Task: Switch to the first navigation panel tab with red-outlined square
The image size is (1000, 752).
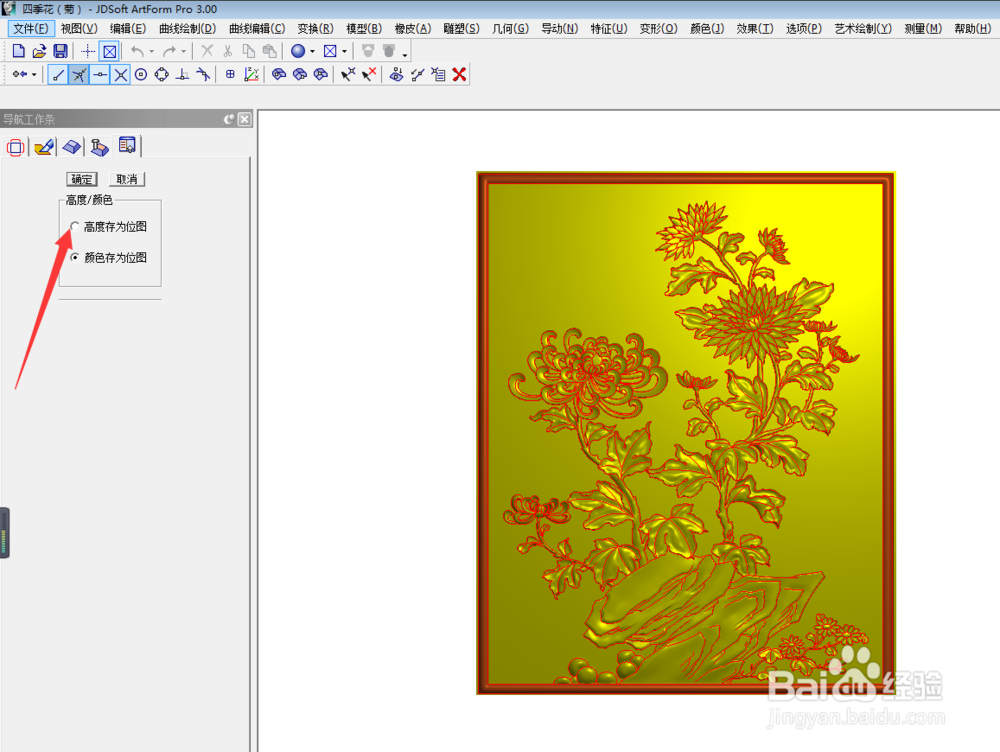Action: (x=15, y=147)
